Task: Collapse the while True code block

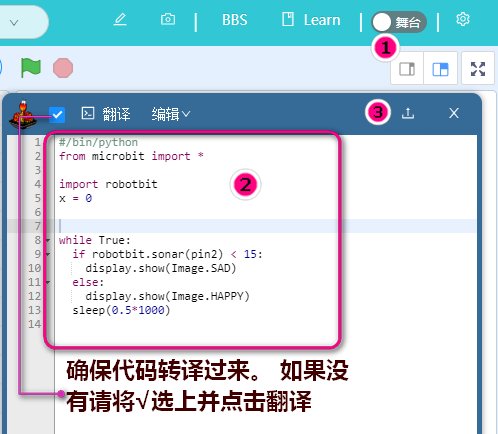Action: [48, 240]
